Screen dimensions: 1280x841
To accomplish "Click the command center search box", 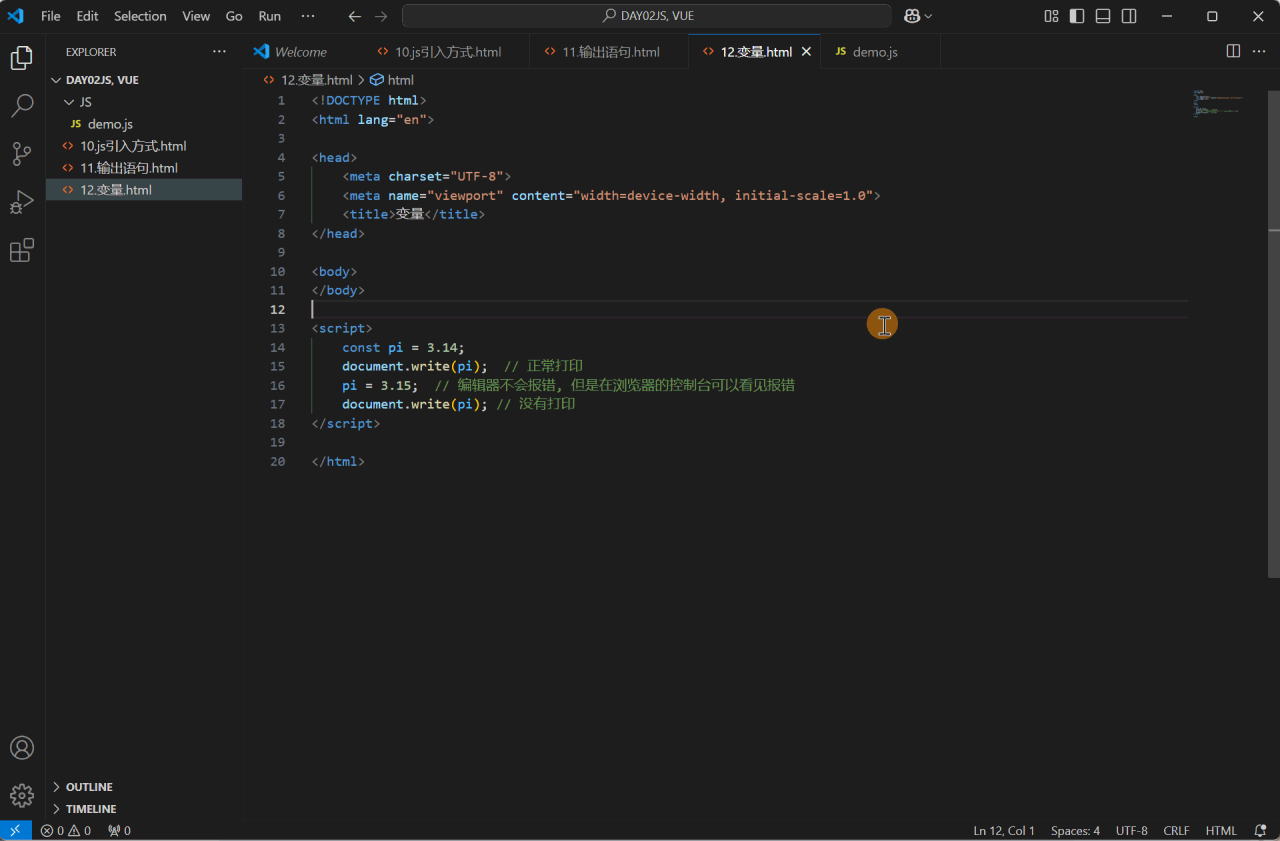I will click(646, 16).
